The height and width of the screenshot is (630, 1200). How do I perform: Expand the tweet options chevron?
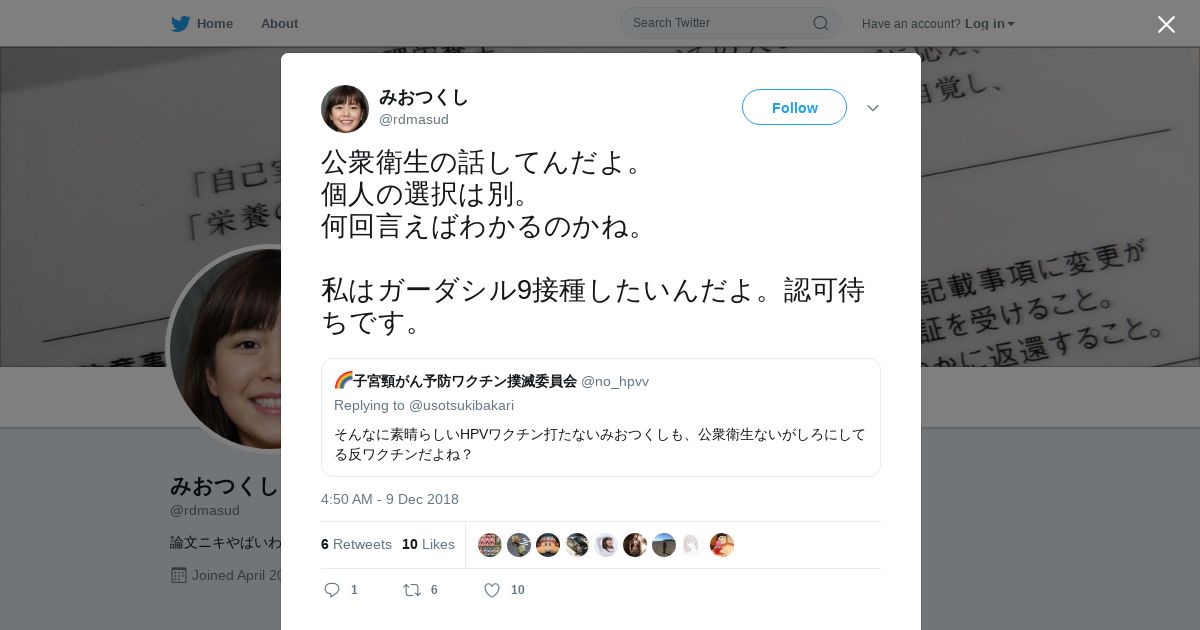tap(873, 108)
